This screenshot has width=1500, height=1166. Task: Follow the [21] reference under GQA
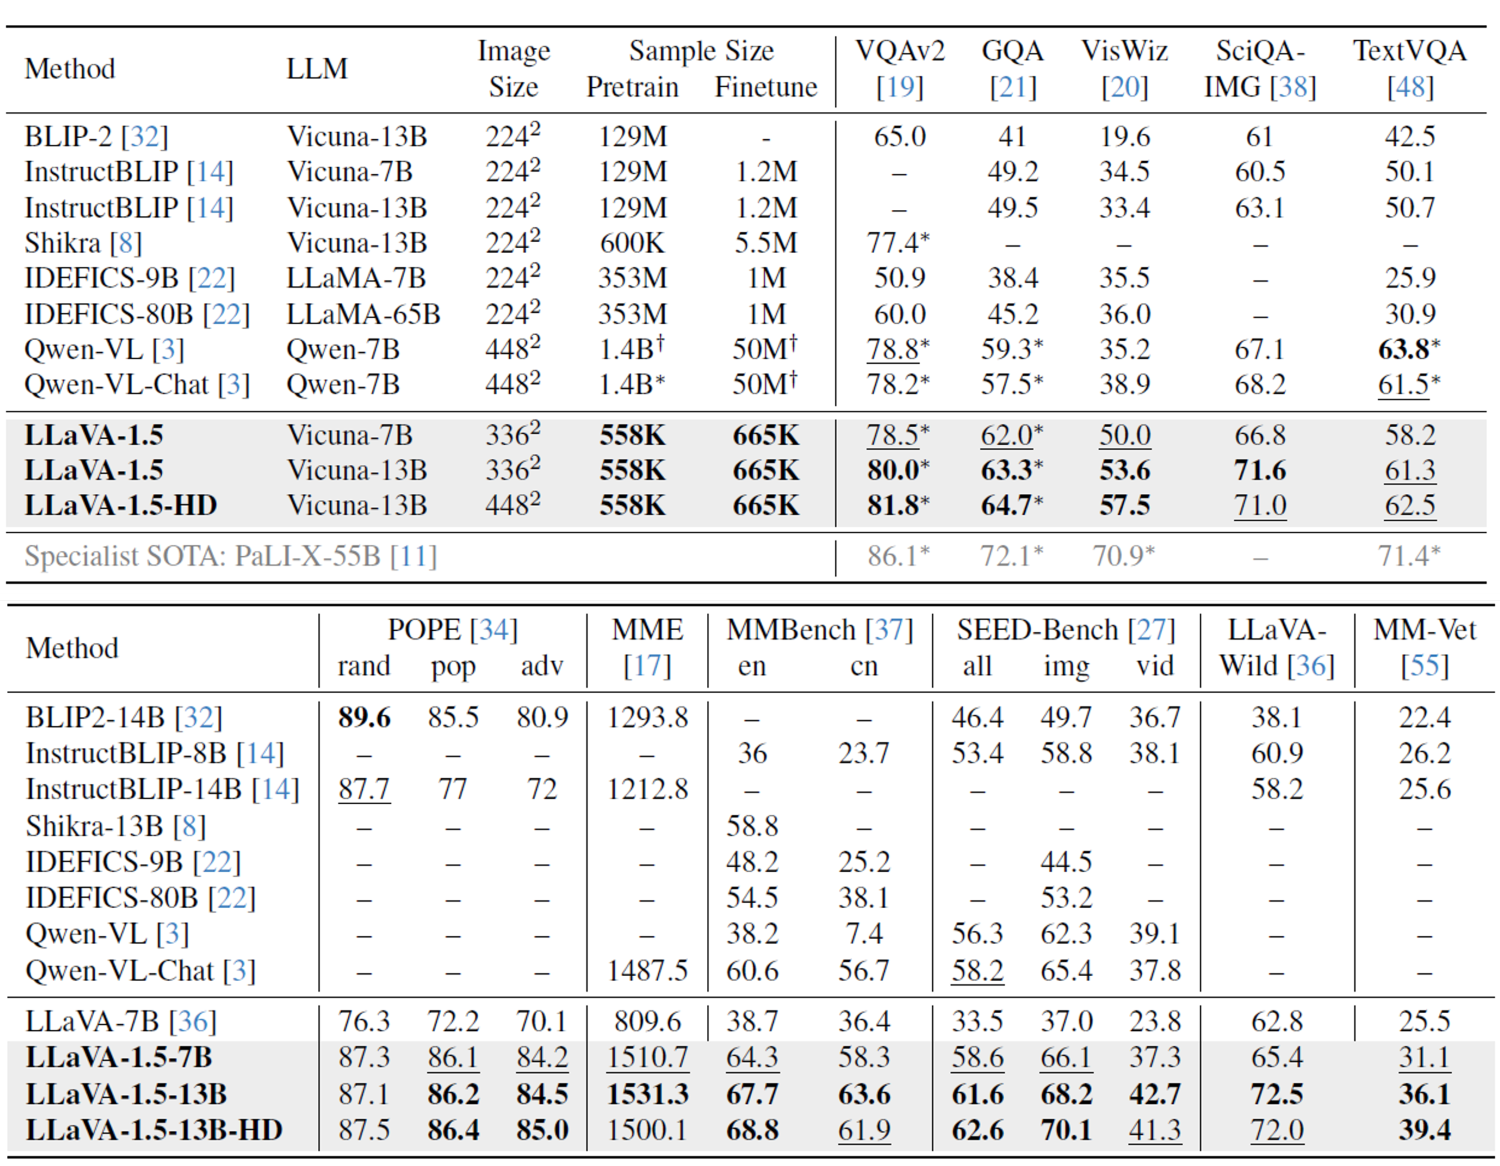point(1013,88)
